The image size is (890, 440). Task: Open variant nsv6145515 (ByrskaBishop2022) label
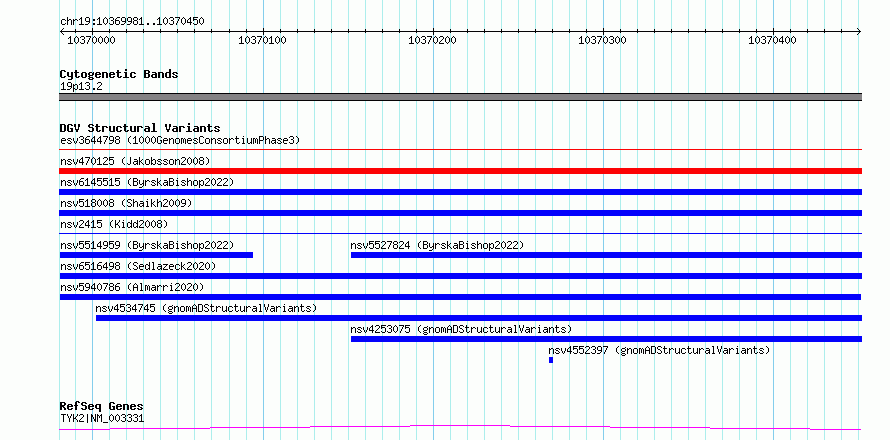point(147,182)
